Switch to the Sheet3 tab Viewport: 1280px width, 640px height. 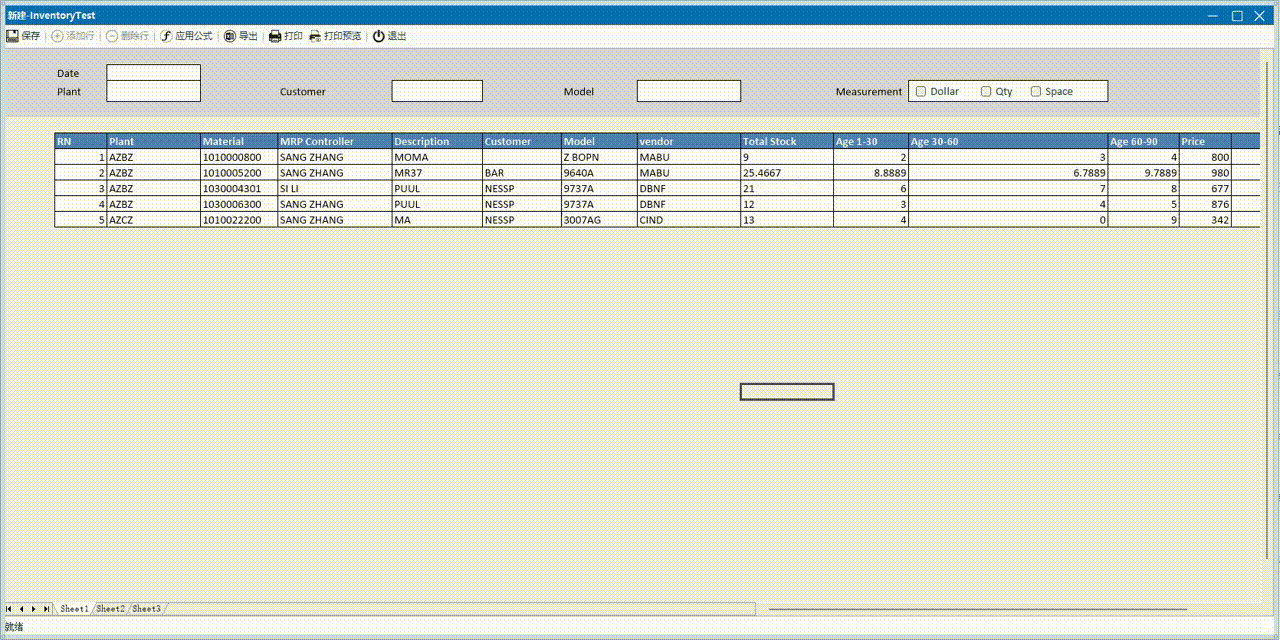pos(147,609)
